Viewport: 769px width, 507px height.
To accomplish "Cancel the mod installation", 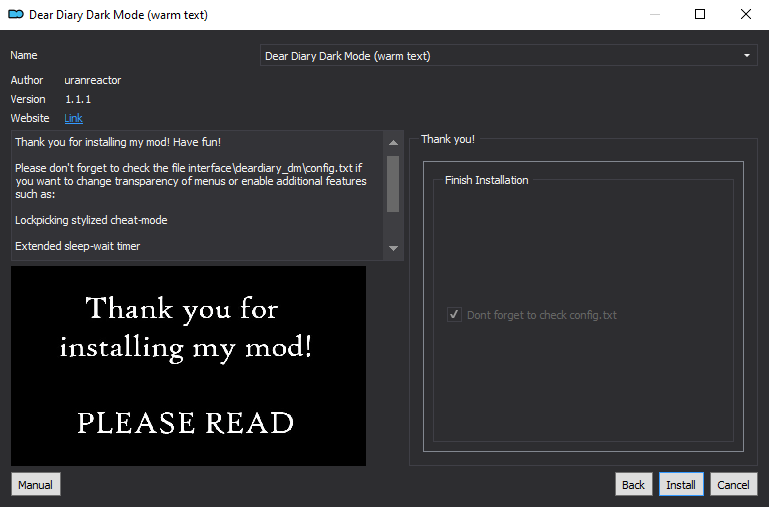I will 733,484.
